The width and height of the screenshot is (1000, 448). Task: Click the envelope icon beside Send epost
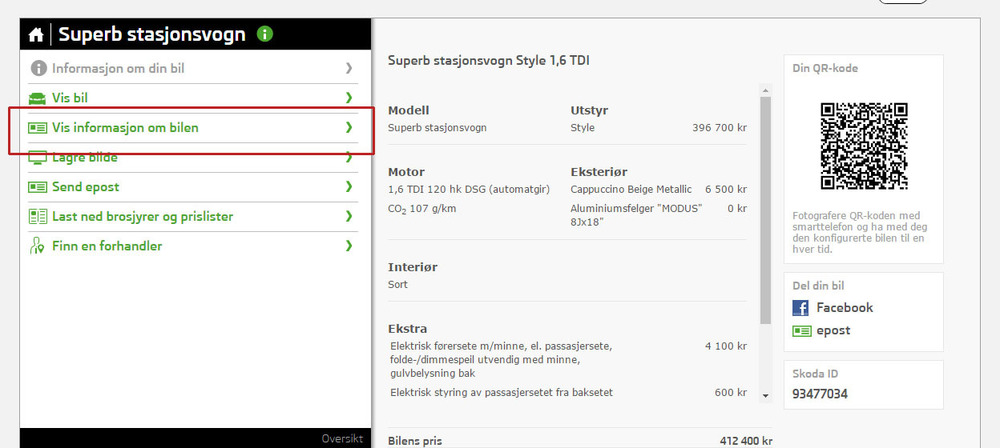point(38,187)
